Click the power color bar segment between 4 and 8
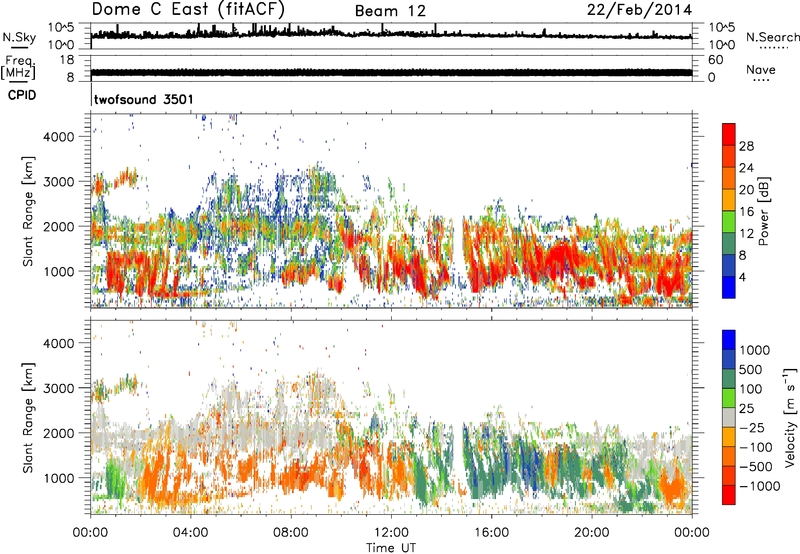The image size is (800, 554). [729, 266]
